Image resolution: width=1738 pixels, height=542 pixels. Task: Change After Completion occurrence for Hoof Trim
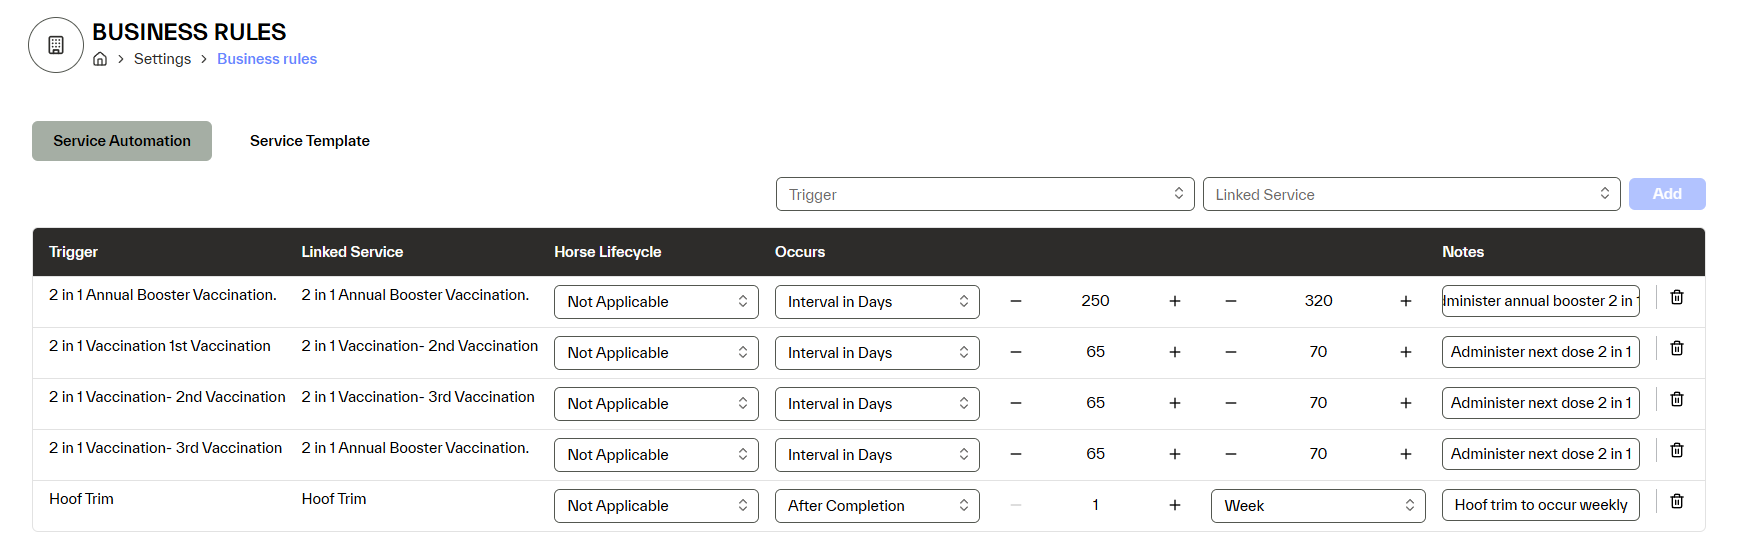[x=877, y=506]
